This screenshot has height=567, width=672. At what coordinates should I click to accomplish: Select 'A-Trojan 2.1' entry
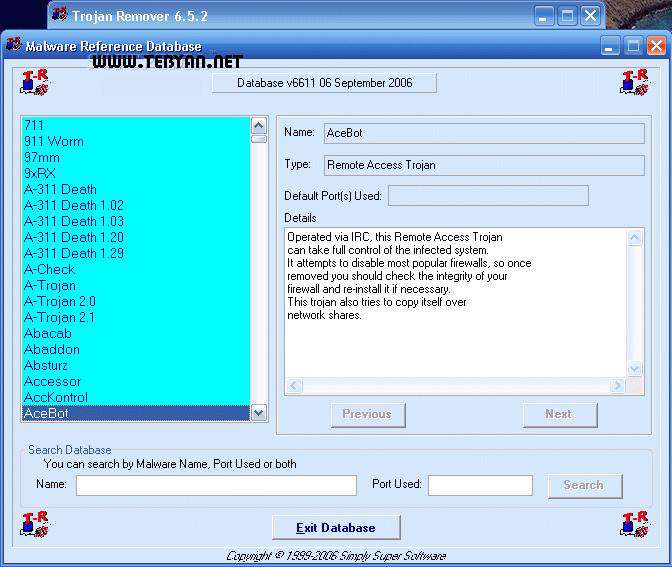(x=135, y=317)
